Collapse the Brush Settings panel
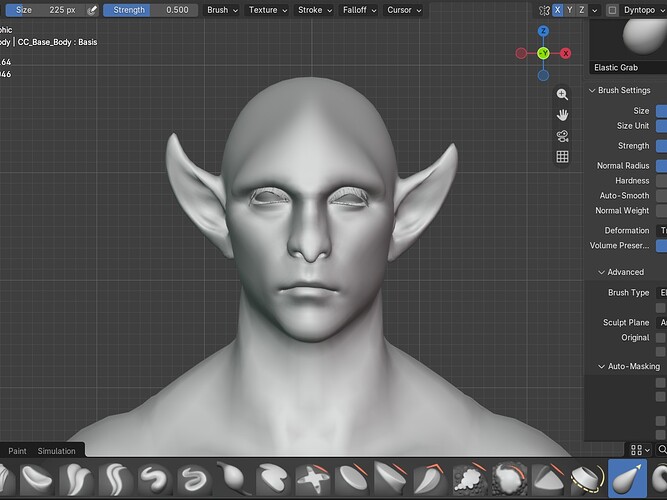The image size is (667, 500). [592, 90]
